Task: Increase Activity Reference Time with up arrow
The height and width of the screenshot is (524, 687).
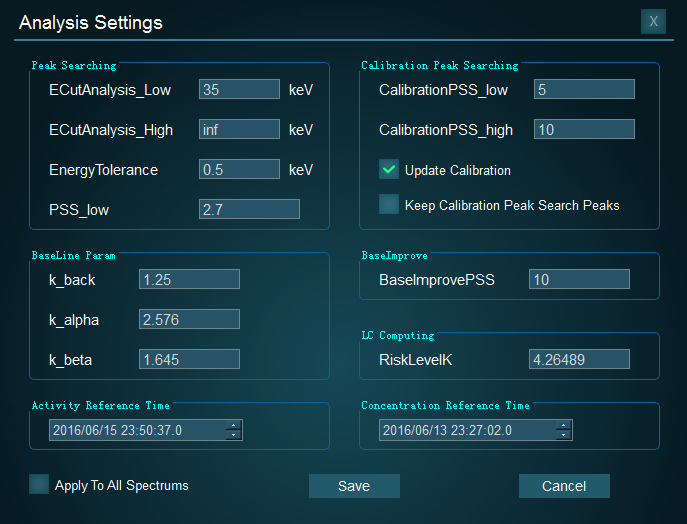Action: (234, 425)
